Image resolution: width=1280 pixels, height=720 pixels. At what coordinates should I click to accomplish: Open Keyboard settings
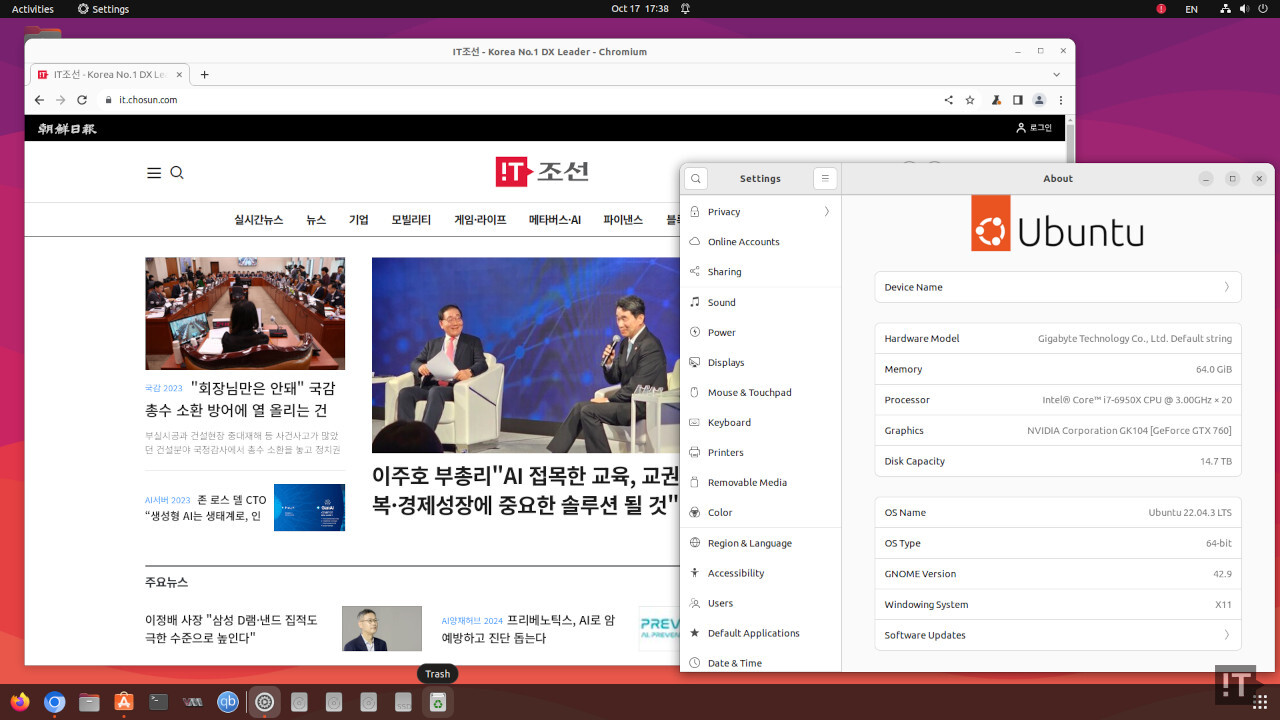tap(729, 422)
